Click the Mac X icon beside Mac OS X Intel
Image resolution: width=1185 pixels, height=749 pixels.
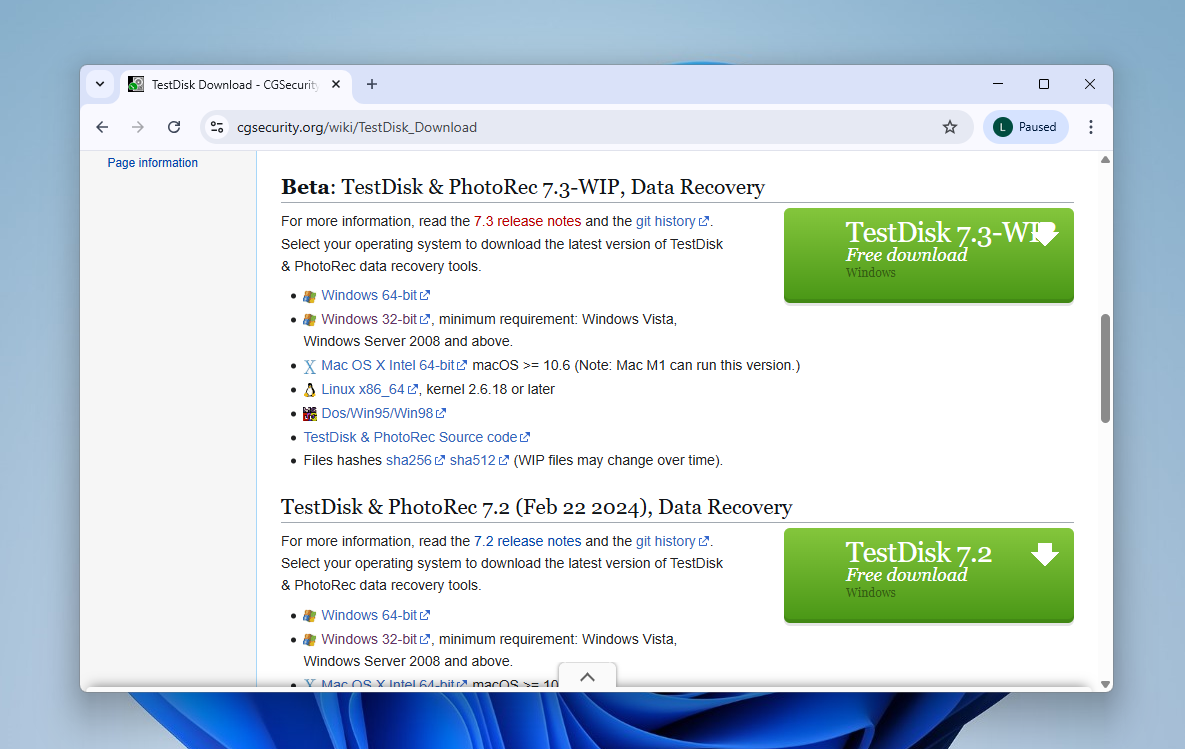click(310, 367)
